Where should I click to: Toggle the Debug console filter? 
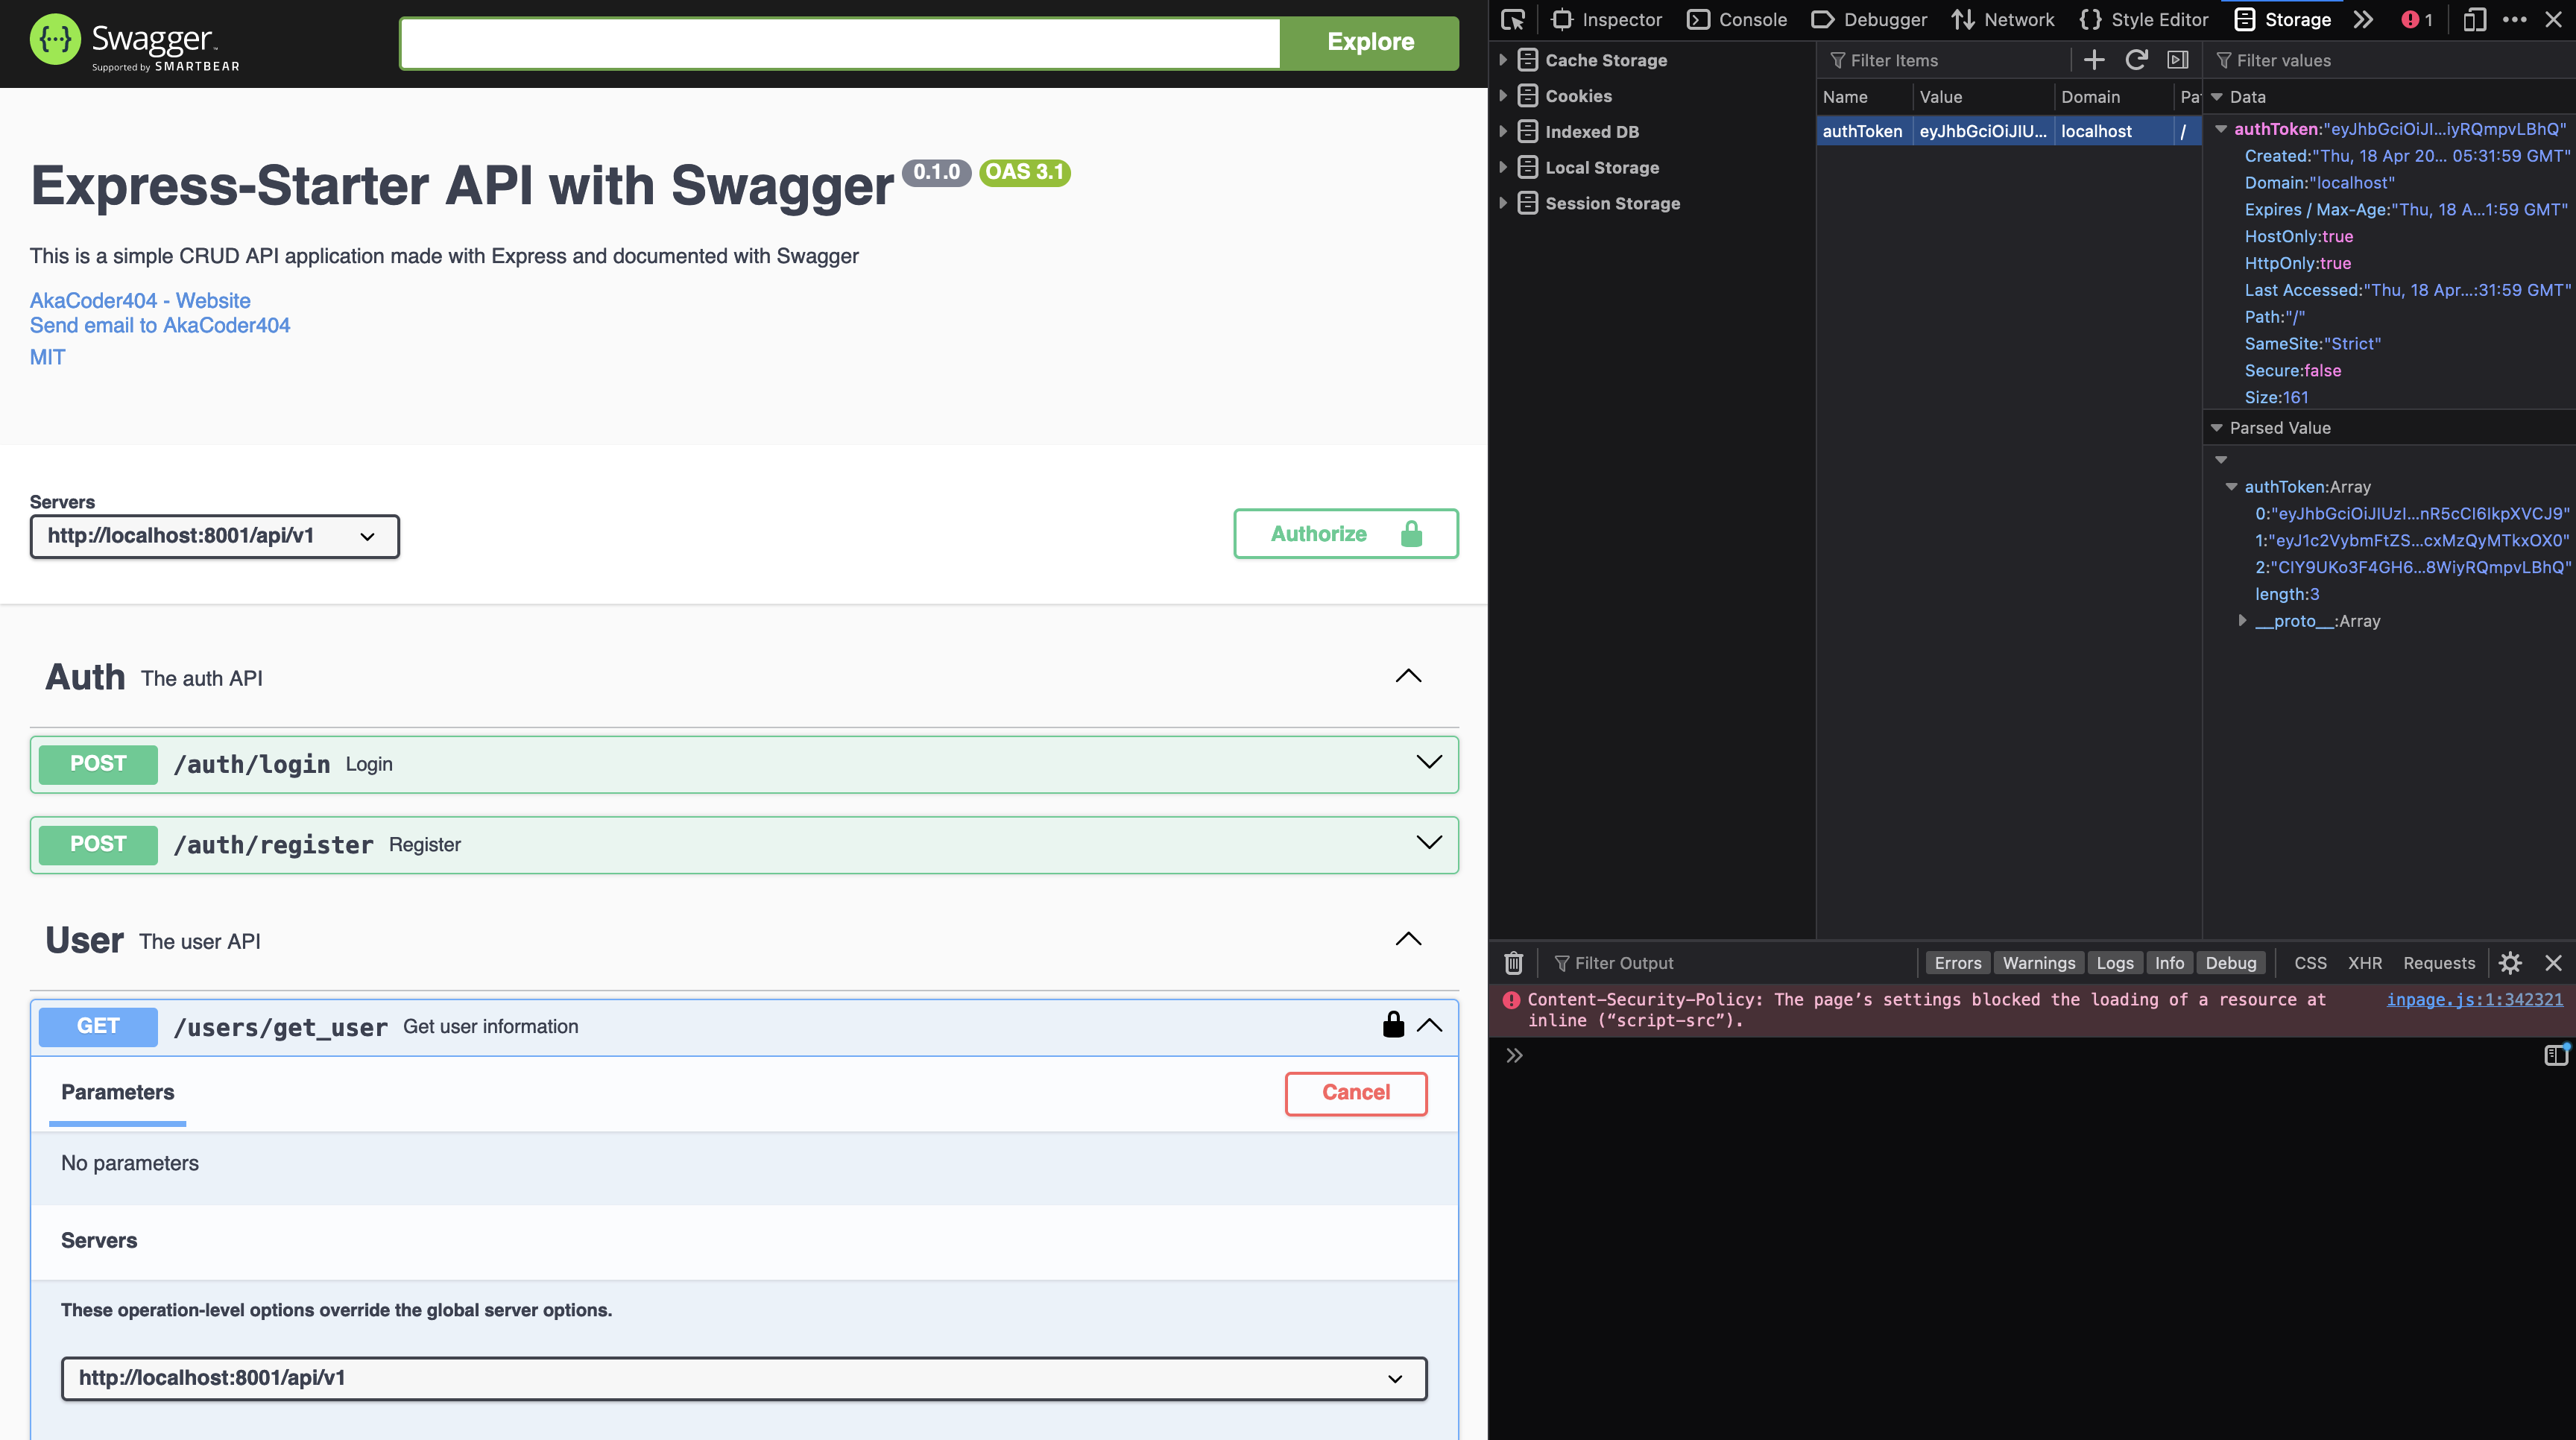[x=2231, y=963]
